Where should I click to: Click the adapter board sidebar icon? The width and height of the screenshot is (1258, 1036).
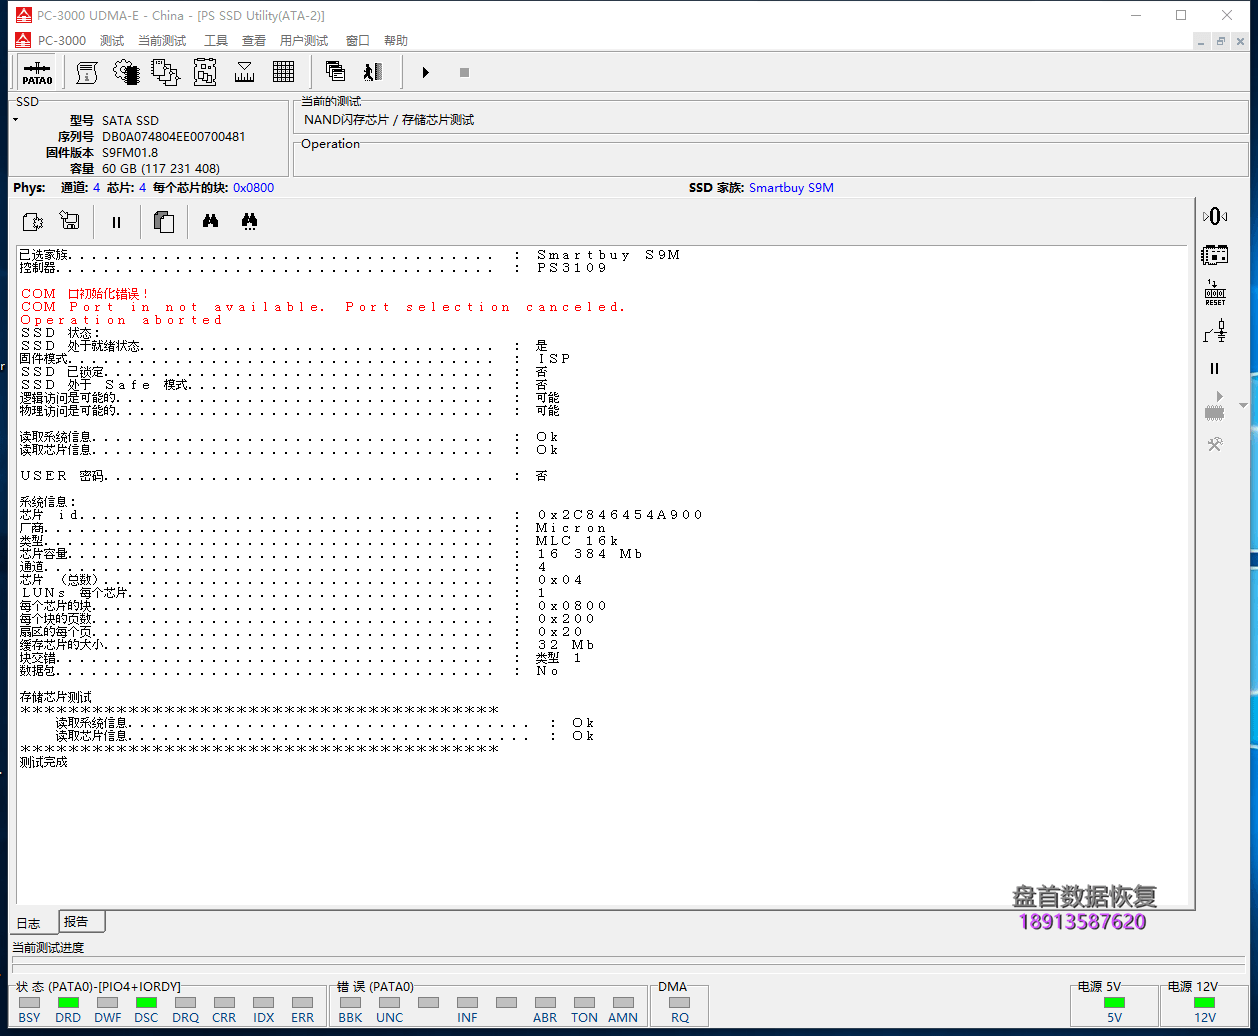click(x=1215, y=254)
